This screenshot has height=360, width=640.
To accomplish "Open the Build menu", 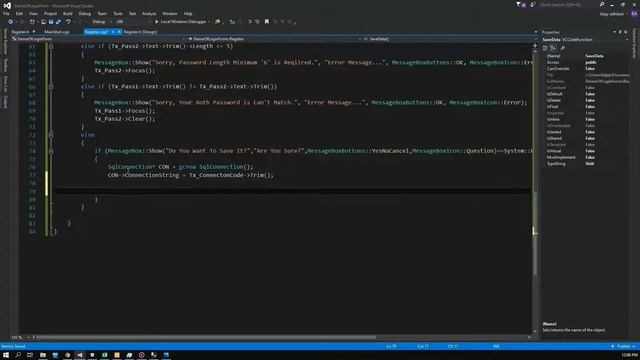I will (x=68, y=13).
